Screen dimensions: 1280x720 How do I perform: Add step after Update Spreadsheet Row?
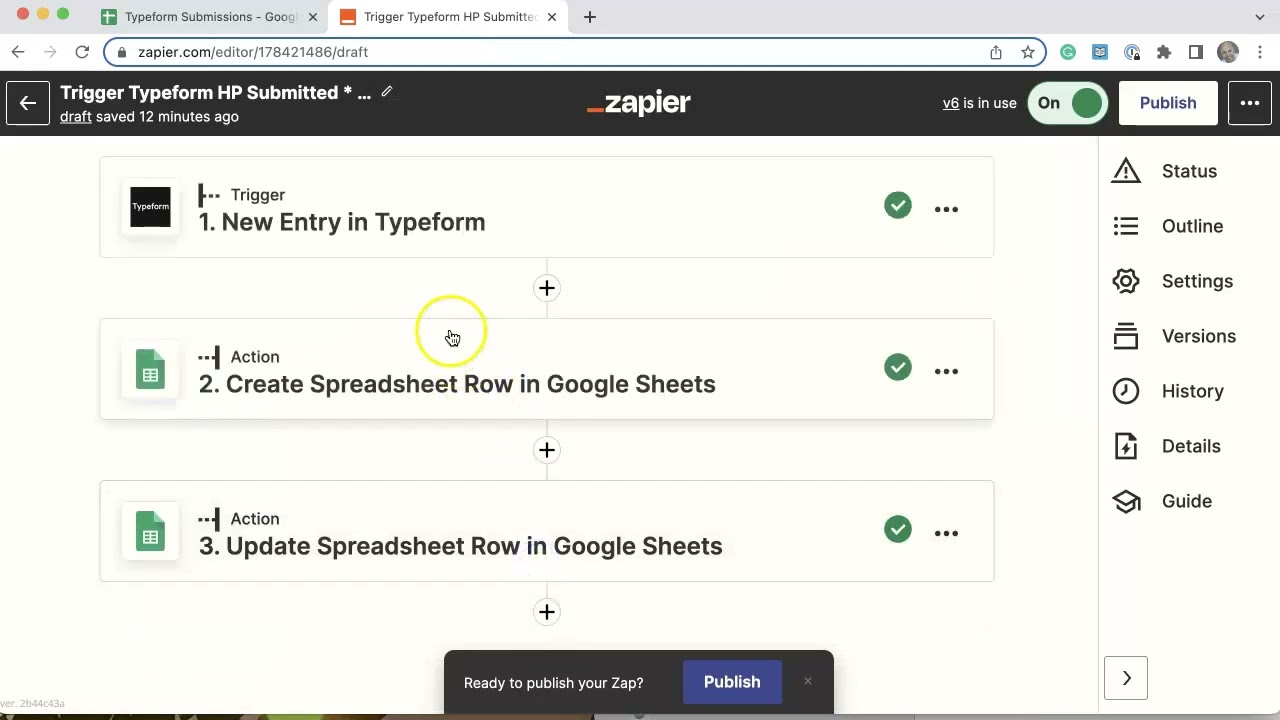pos(547,612)
